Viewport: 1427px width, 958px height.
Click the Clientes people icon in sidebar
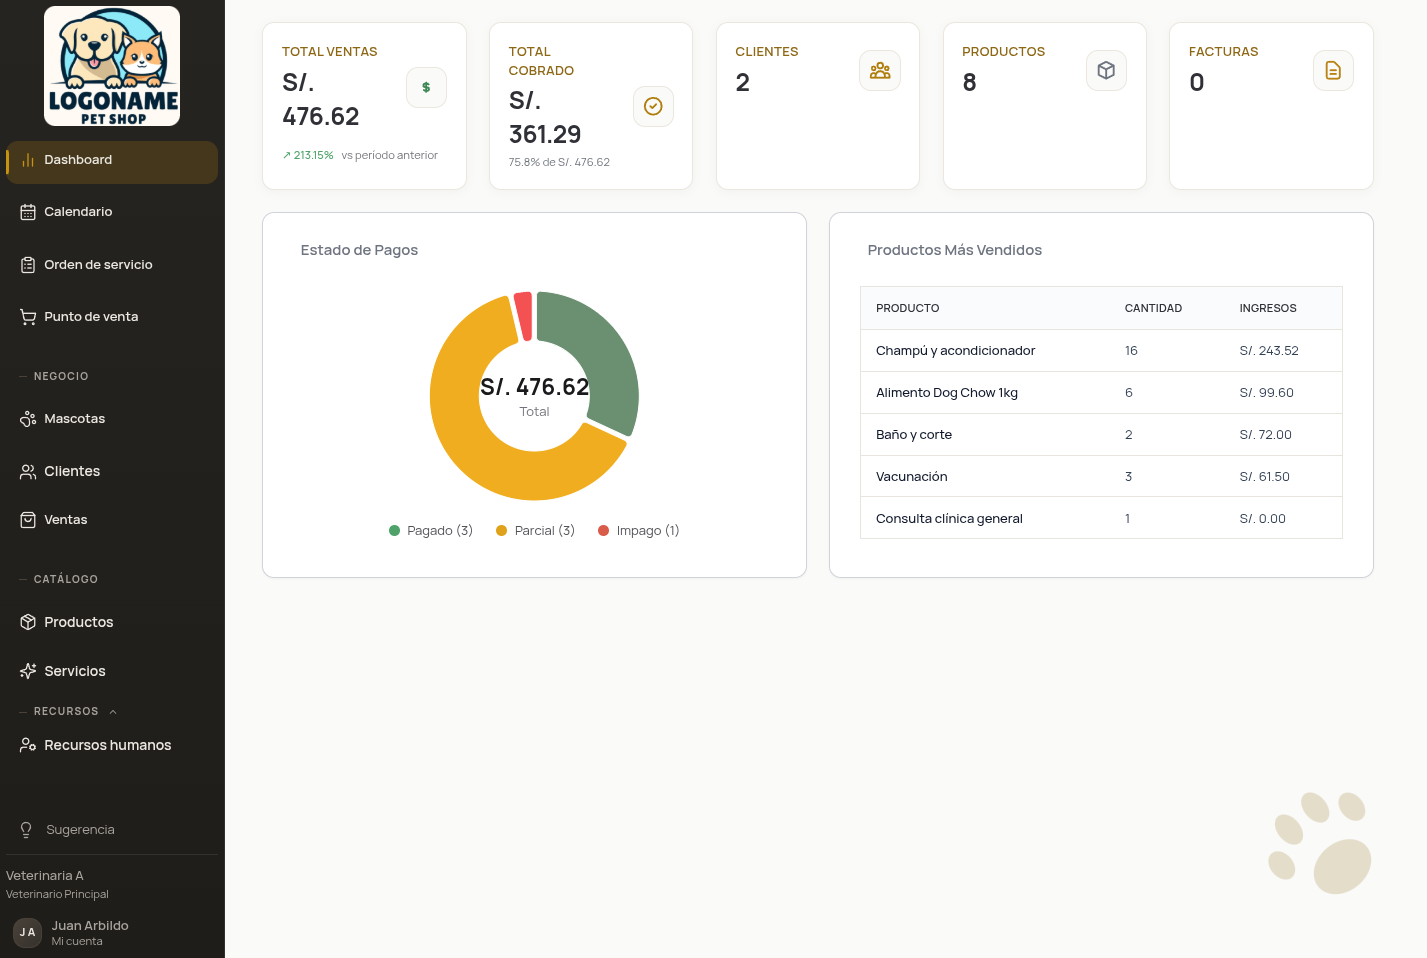pyautogui.click(x=28, y=471)
